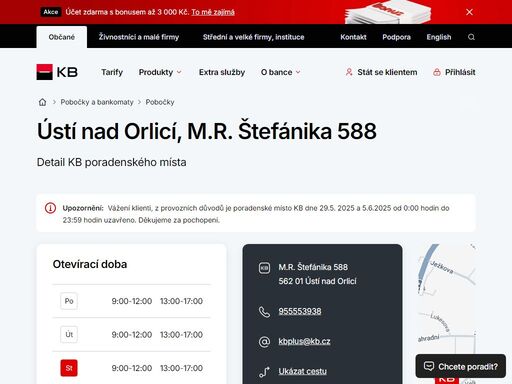Switch to Živnostníci a malé firmy tab
Screen dimensions: 512x384
tap(139, 37)
